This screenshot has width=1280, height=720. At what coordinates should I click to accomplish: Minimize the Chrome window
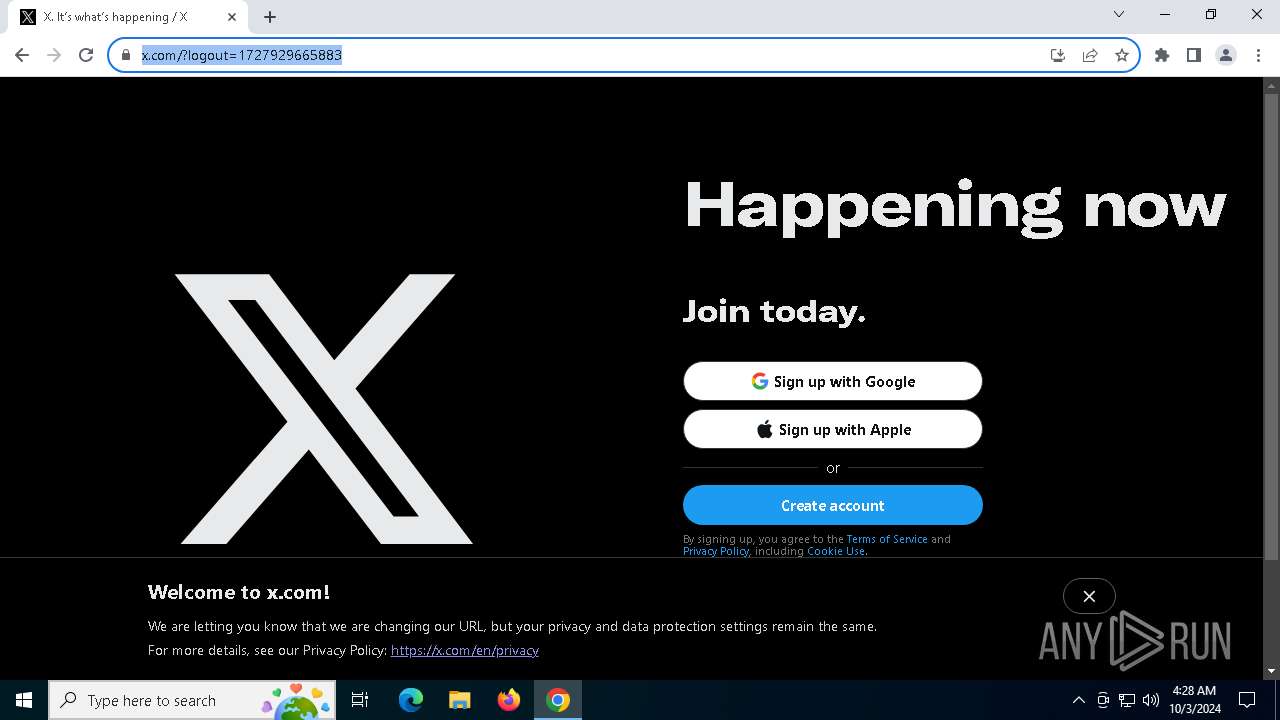tap(1165, 15)
